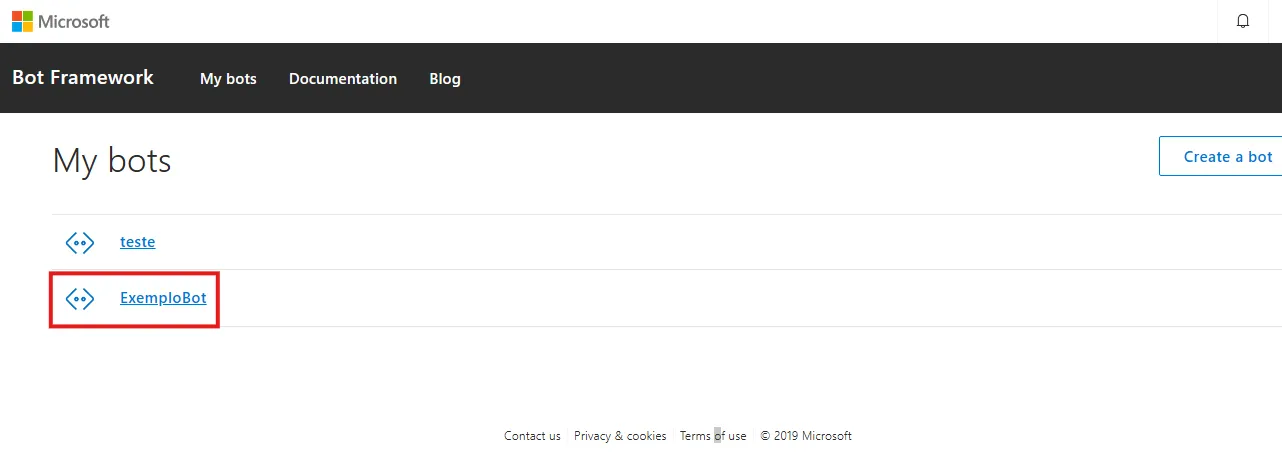
Task: Click empty space in the teste row
Action: [700, 242]
